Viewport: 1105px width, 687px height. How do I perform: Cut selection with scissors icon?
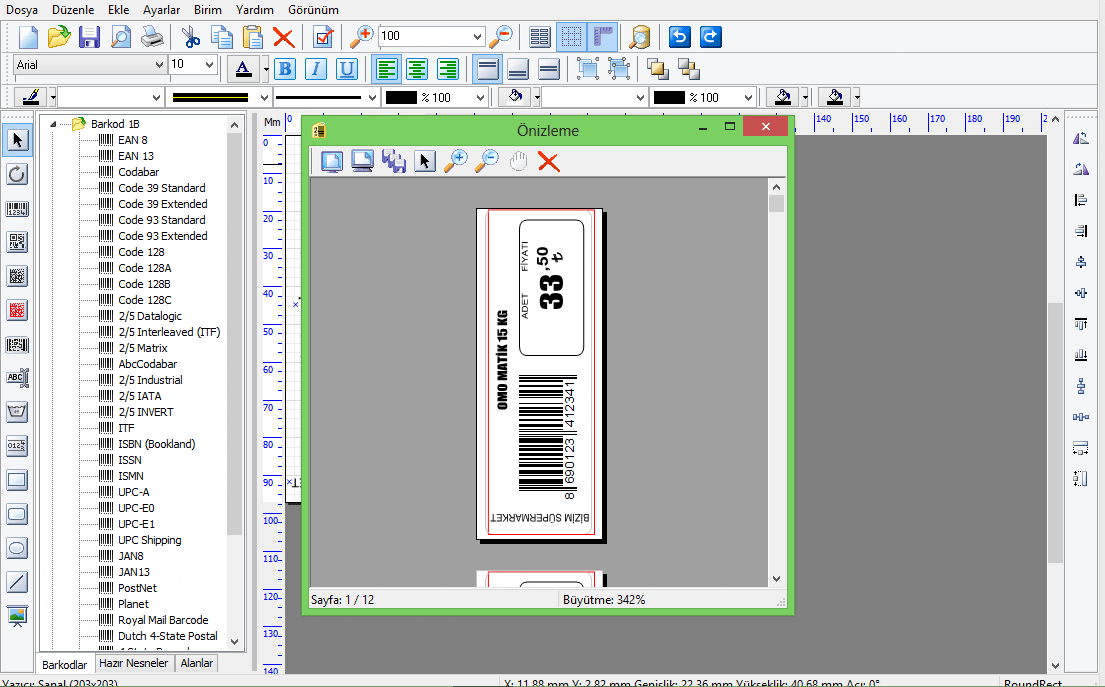pos(190,37)
